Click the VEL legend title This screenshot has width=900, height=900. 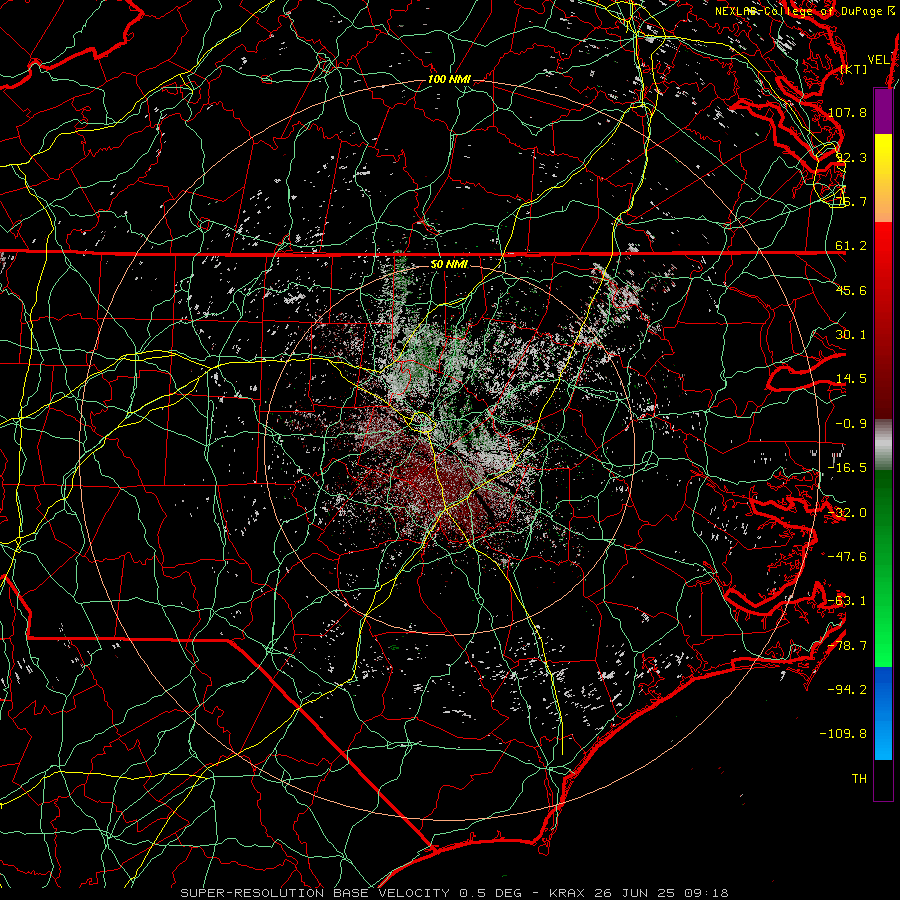click(x=879, y=60)
